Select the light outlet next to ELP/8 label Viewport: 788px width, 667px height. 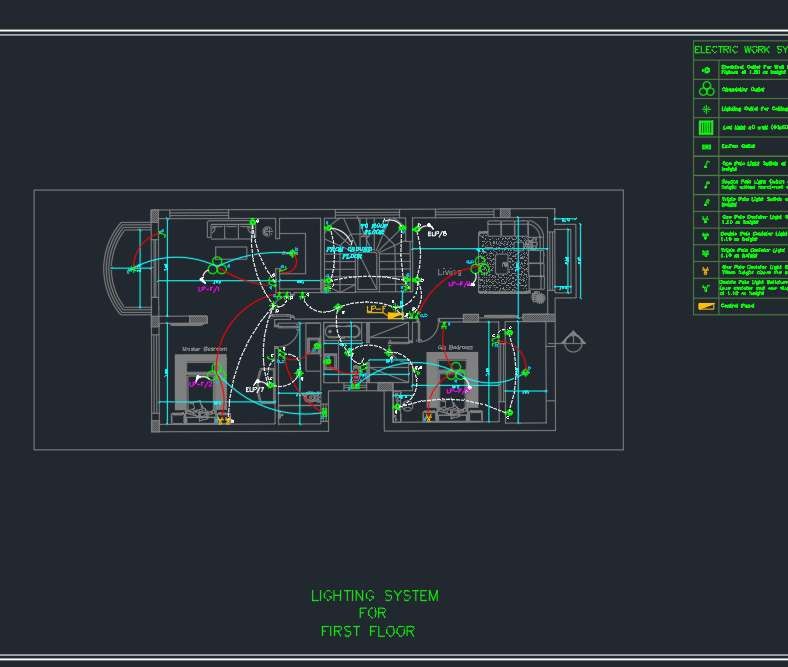(417, 229)
